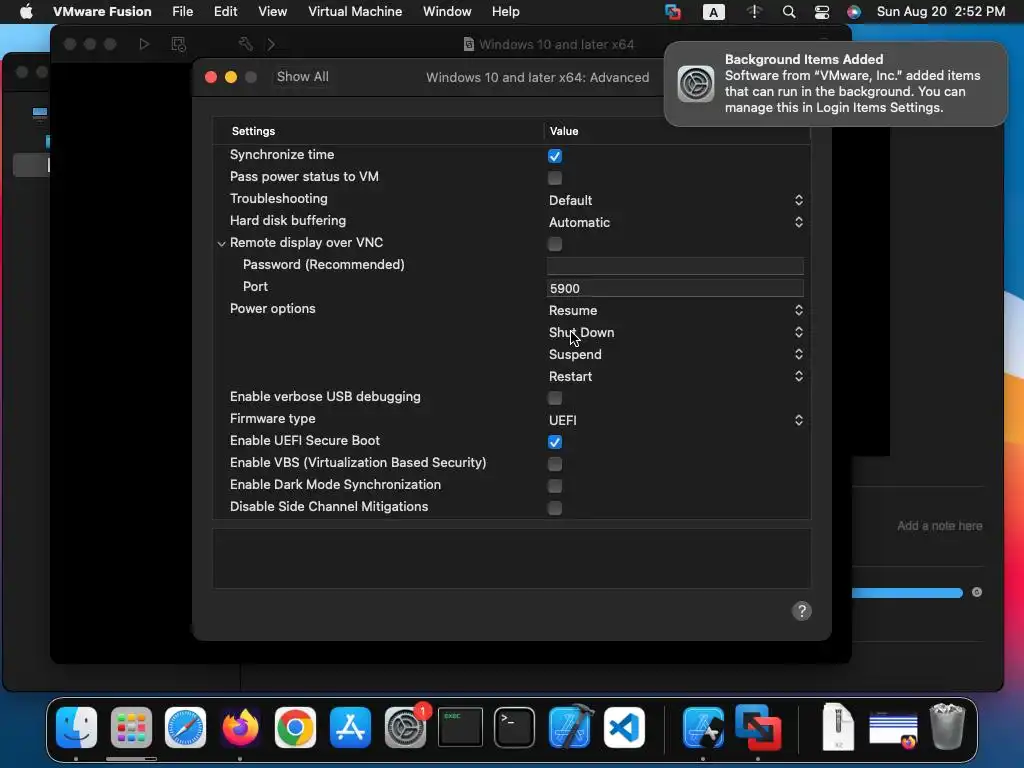Open settings wrench icon in VM toolbar
The image size is (1024, 768).
pos(246,44)
